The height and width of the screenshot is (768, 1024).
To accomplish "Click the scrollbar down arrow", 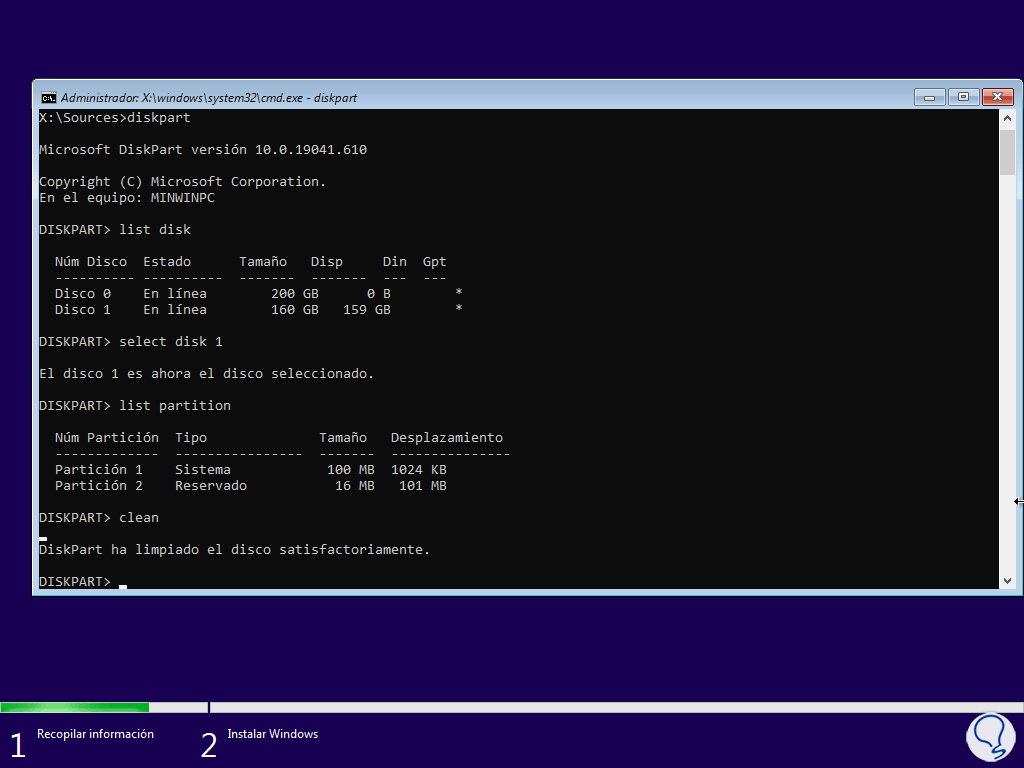I will point(1007,581).
